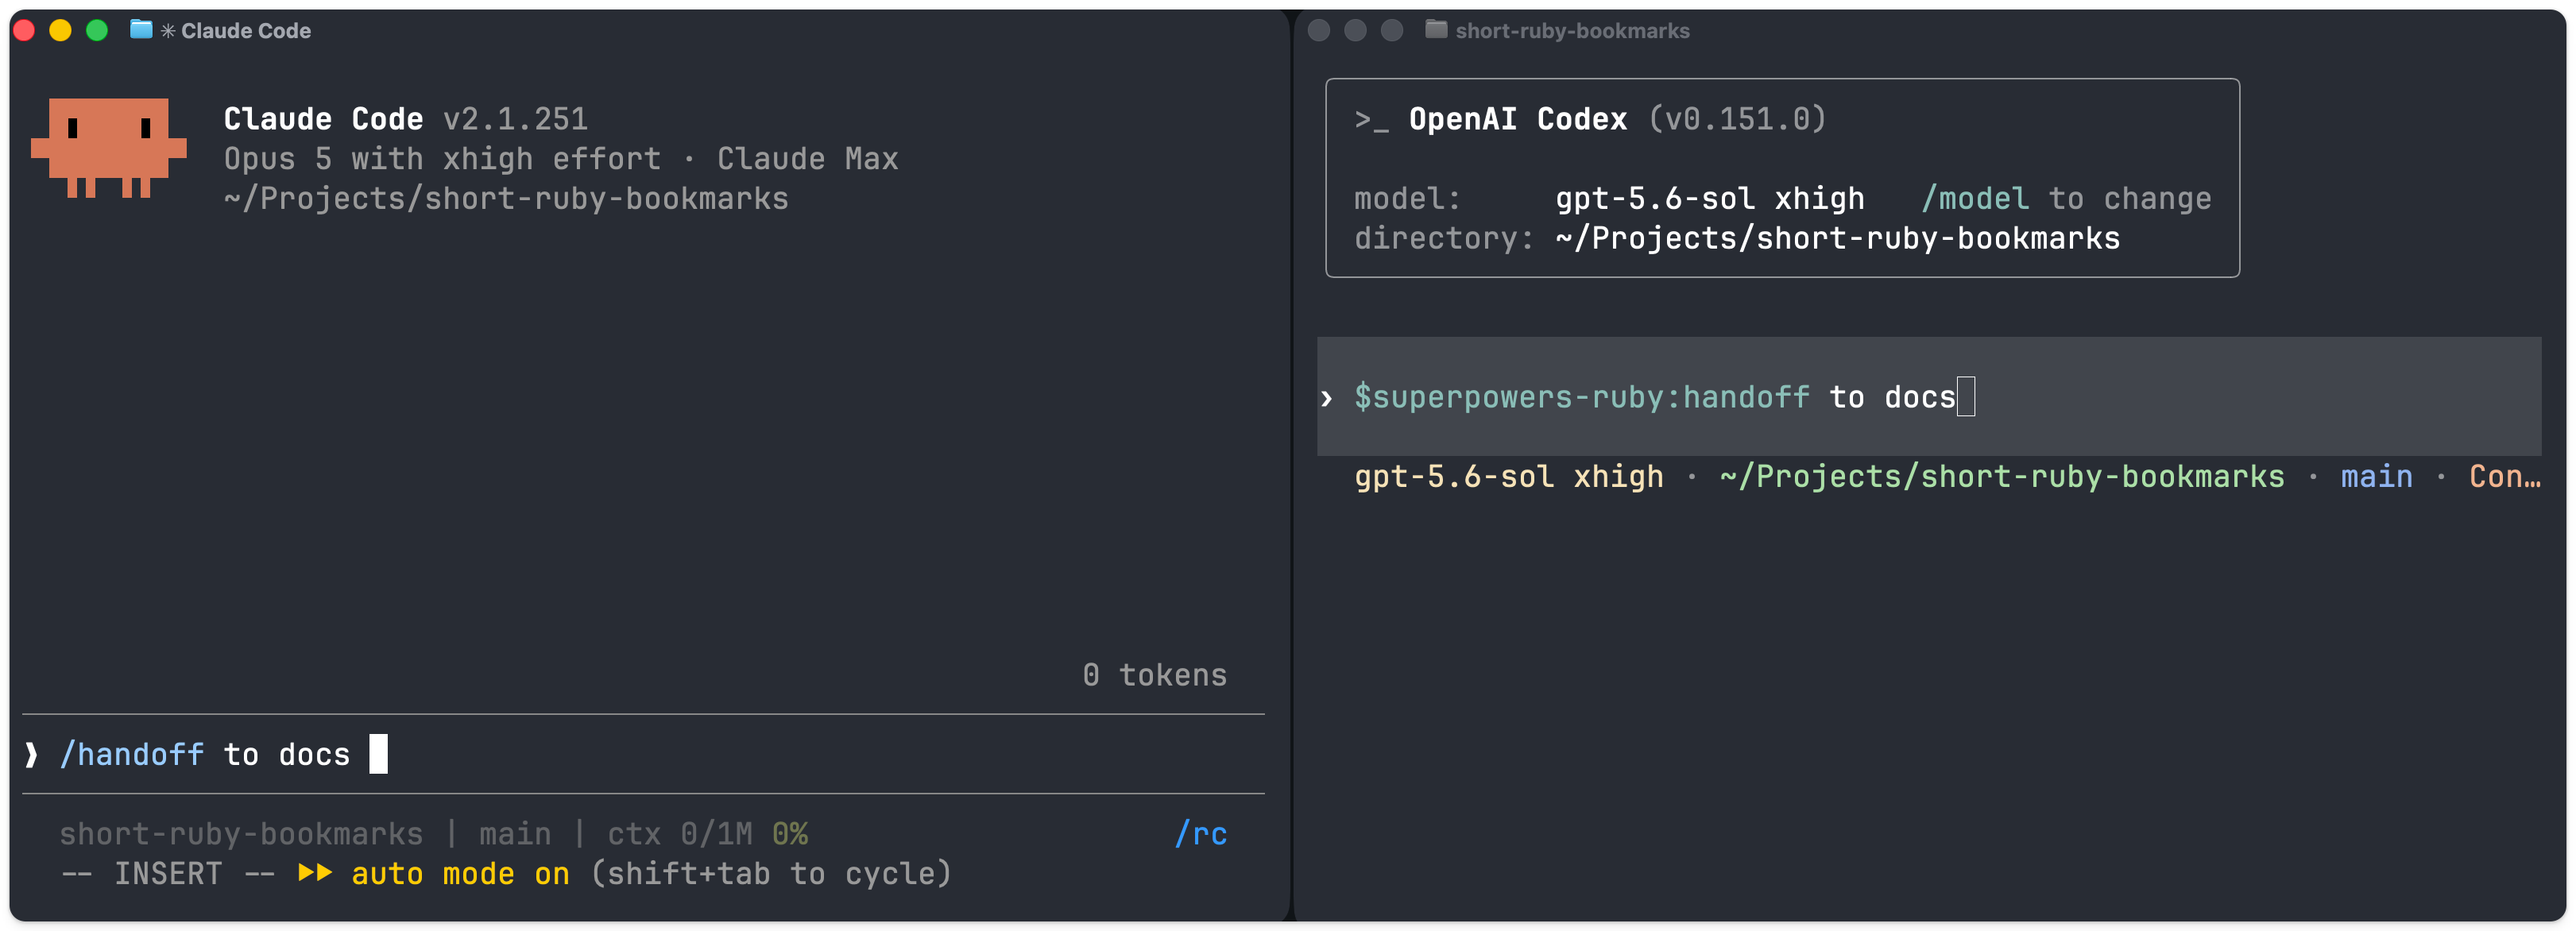
Task: Click the /model to change hint
Action: pos(2066,198)
